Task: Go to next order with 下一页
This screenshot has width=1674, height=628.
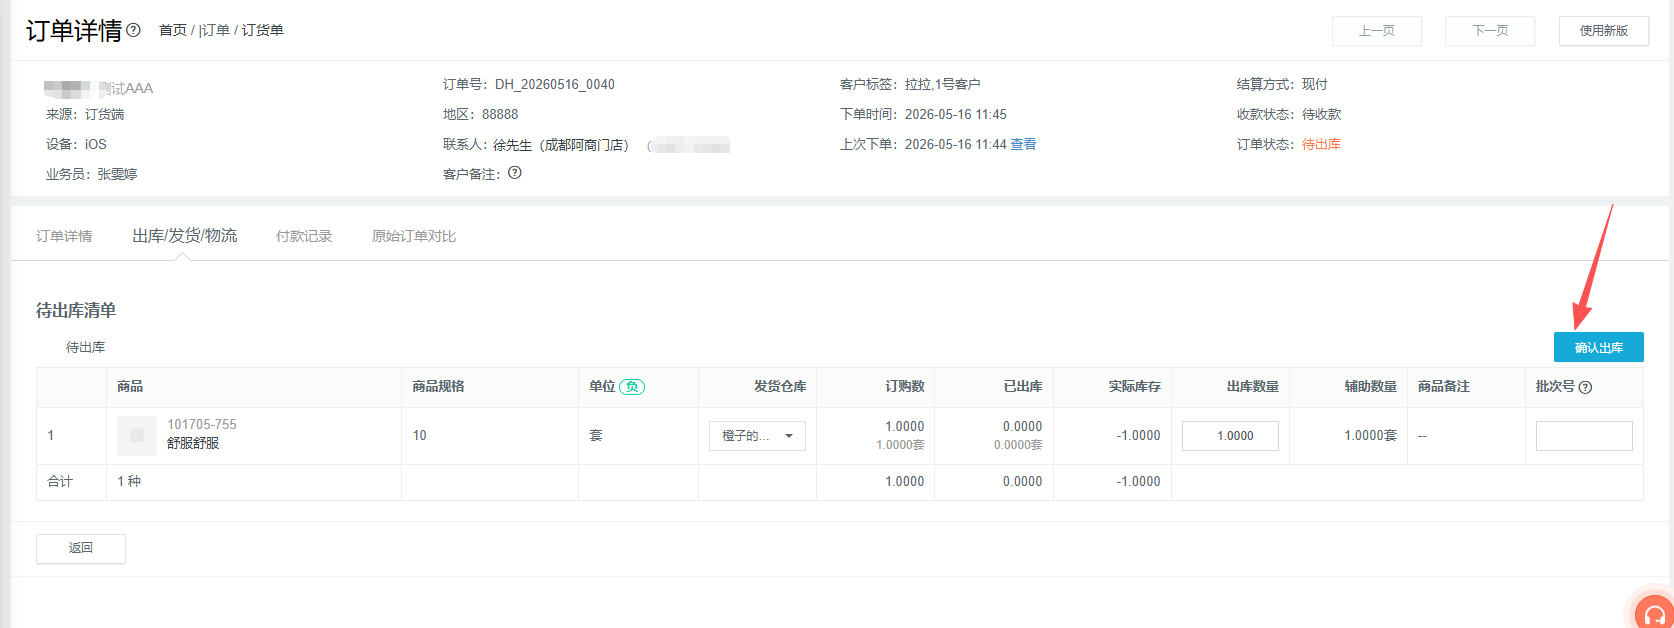Action: (x=1490, y=31)
